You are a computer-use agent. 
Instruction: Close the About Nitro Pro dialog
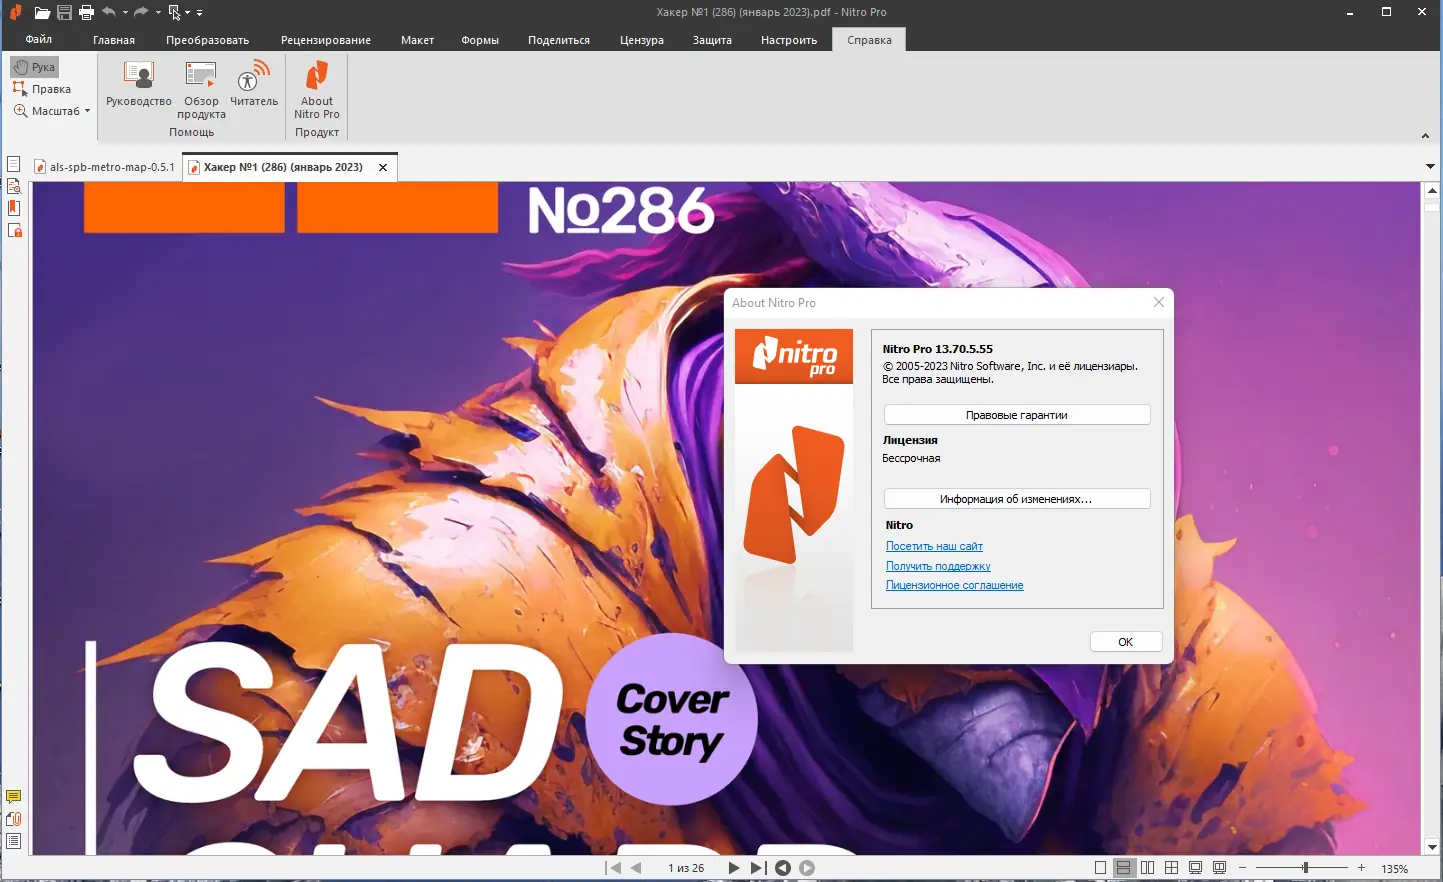(x=1159, y=302)
